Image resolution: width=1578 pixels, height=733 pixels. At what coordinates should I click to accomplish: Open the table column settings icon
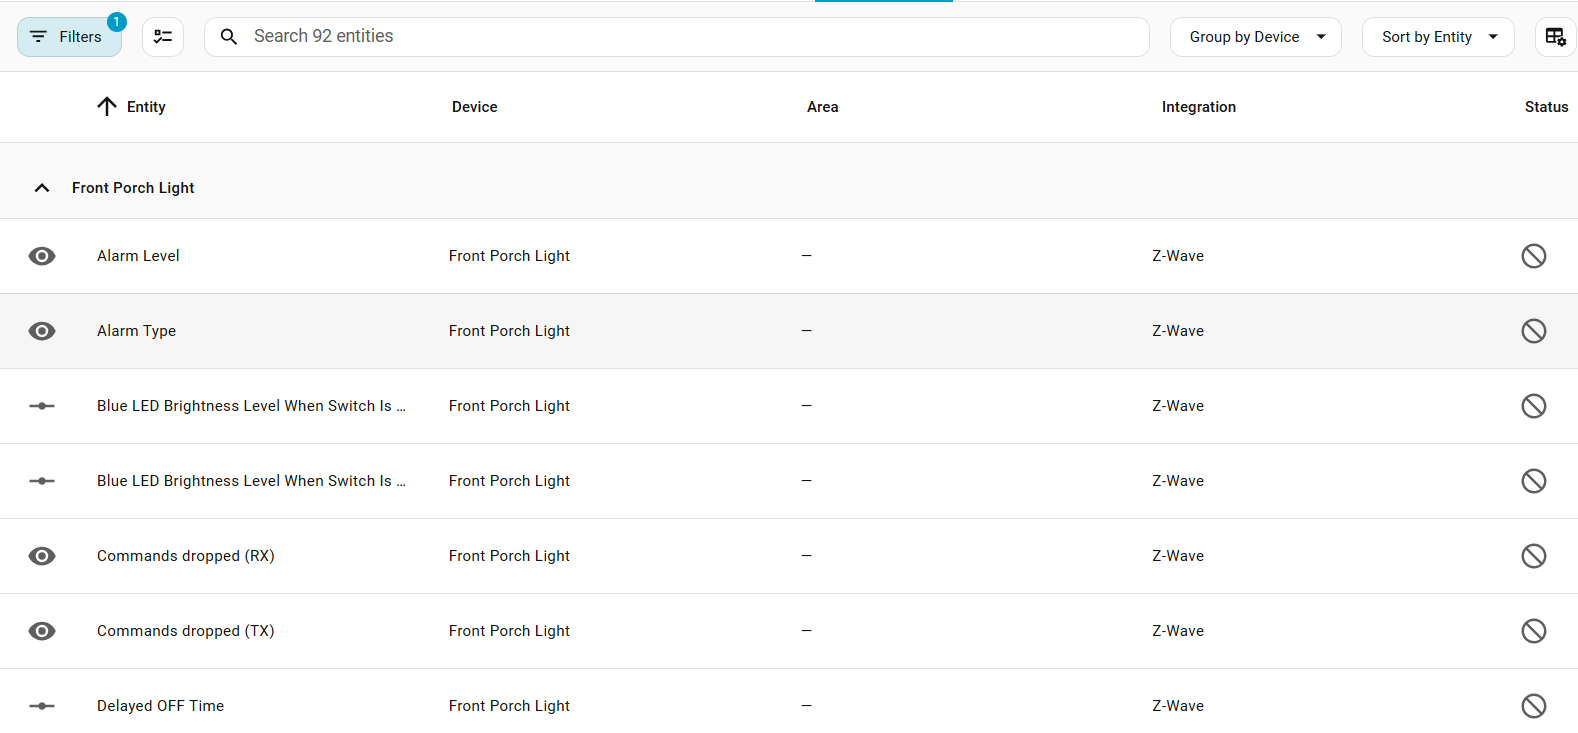point(1555,37)
